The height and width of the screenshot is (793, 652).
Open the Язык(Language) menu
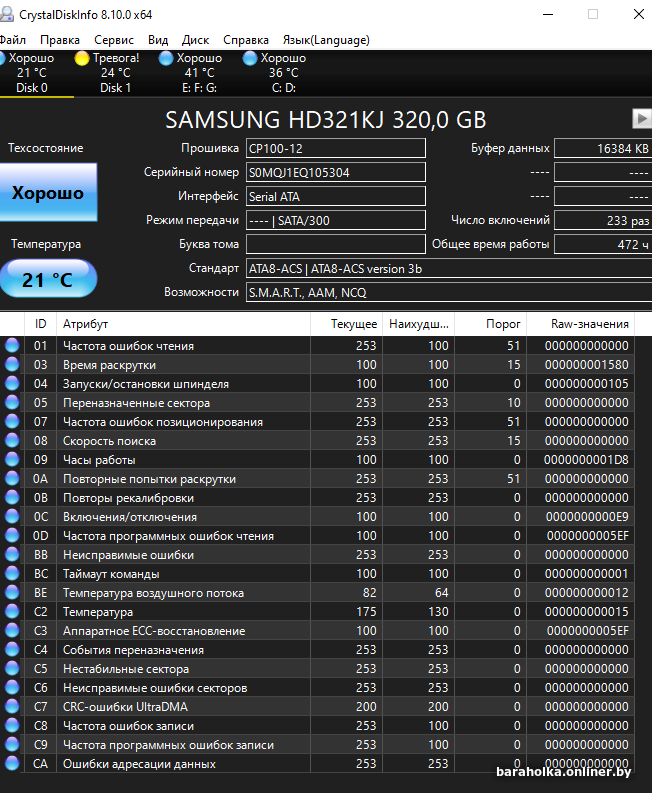click(326, 40)
